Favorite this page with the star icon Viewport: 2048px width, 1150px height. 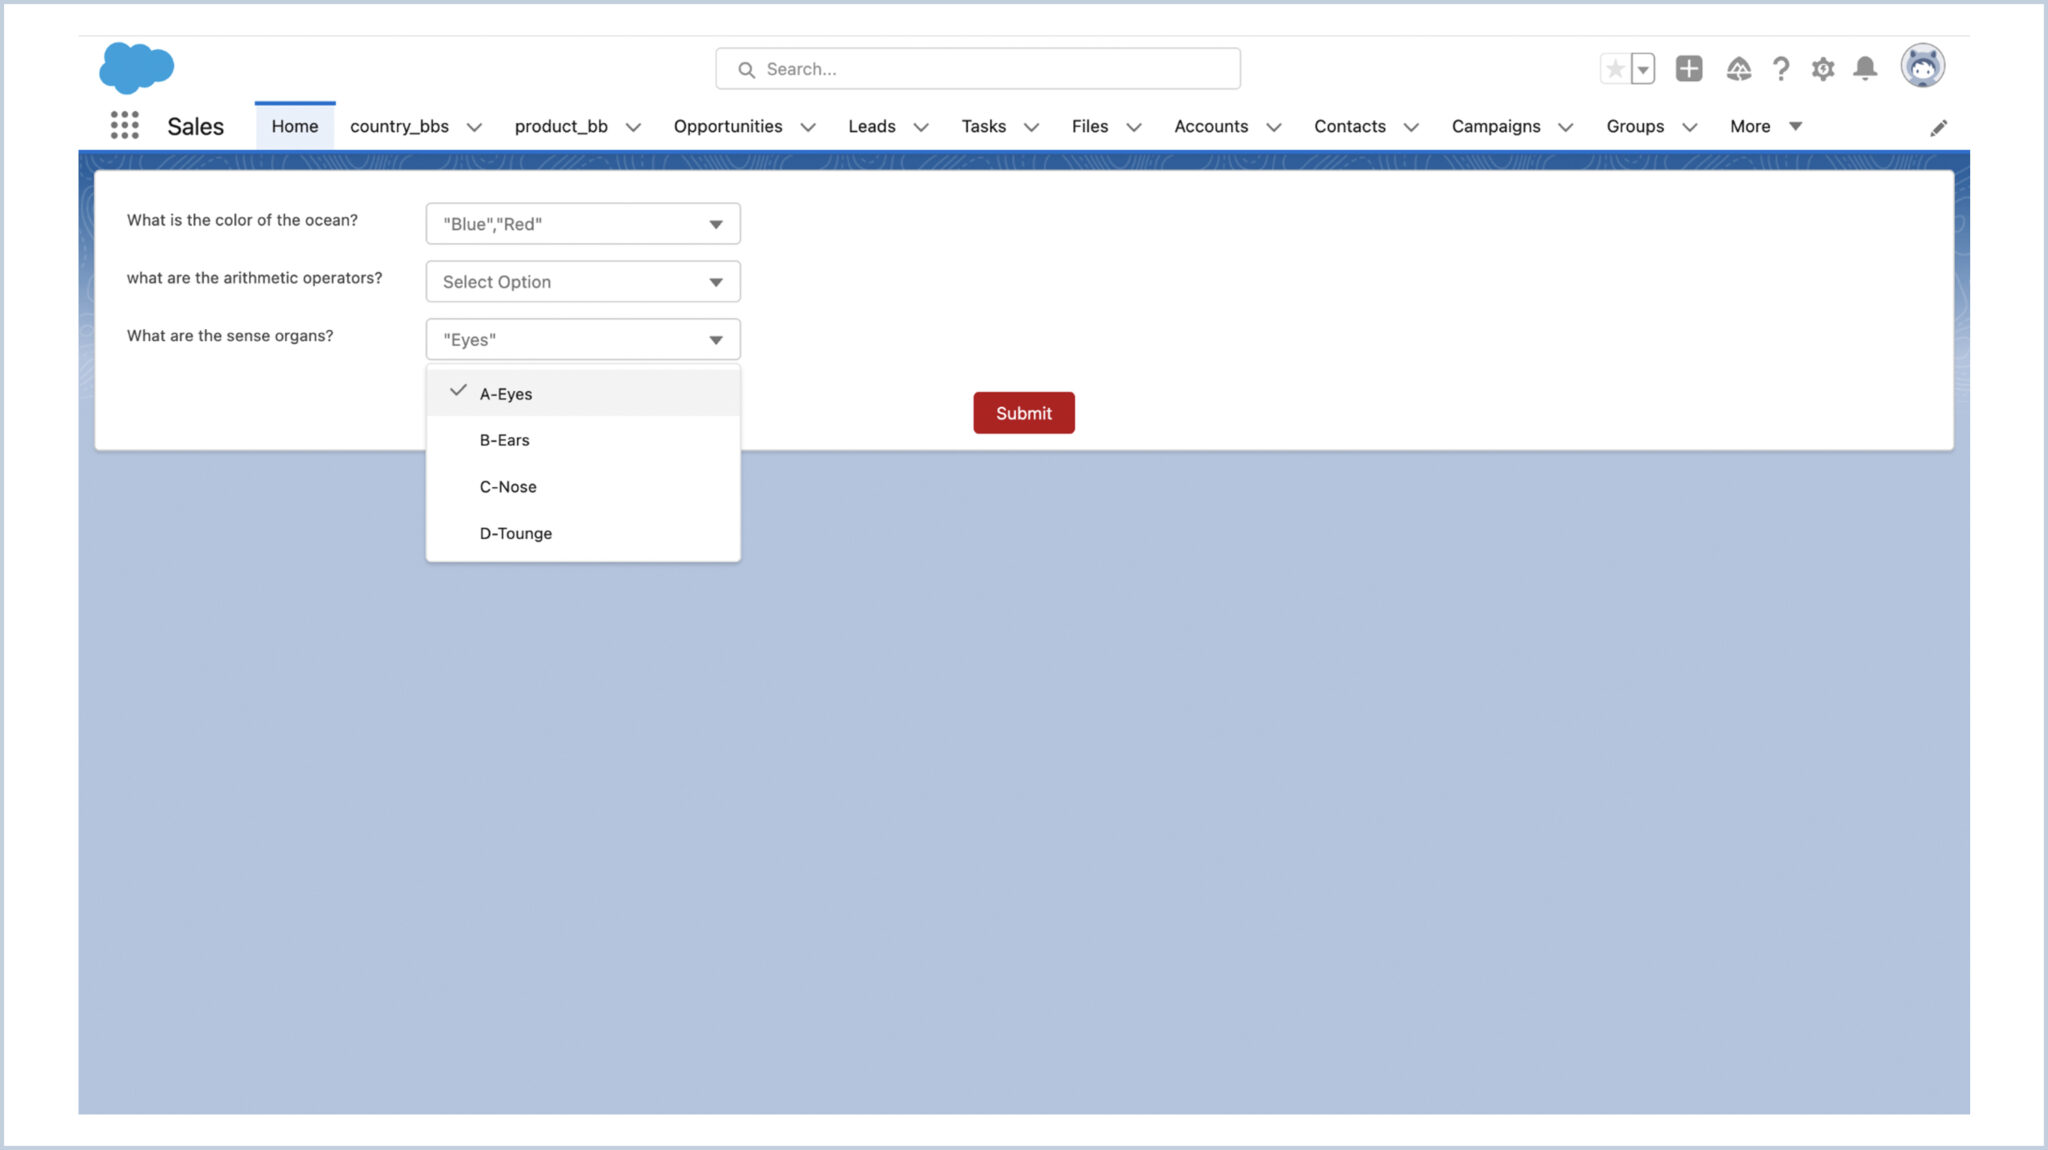pyautogui.click(x=1614, y=68)
